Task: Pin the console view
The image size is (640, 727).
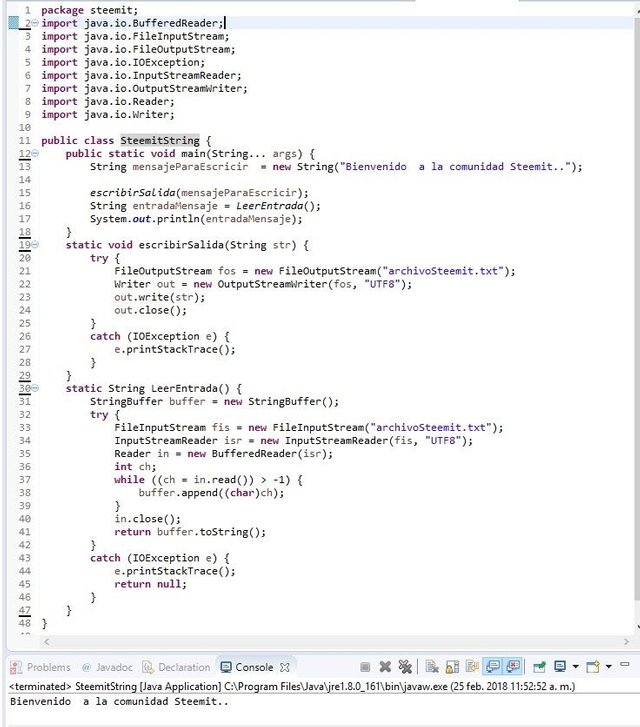Action: 539,667
